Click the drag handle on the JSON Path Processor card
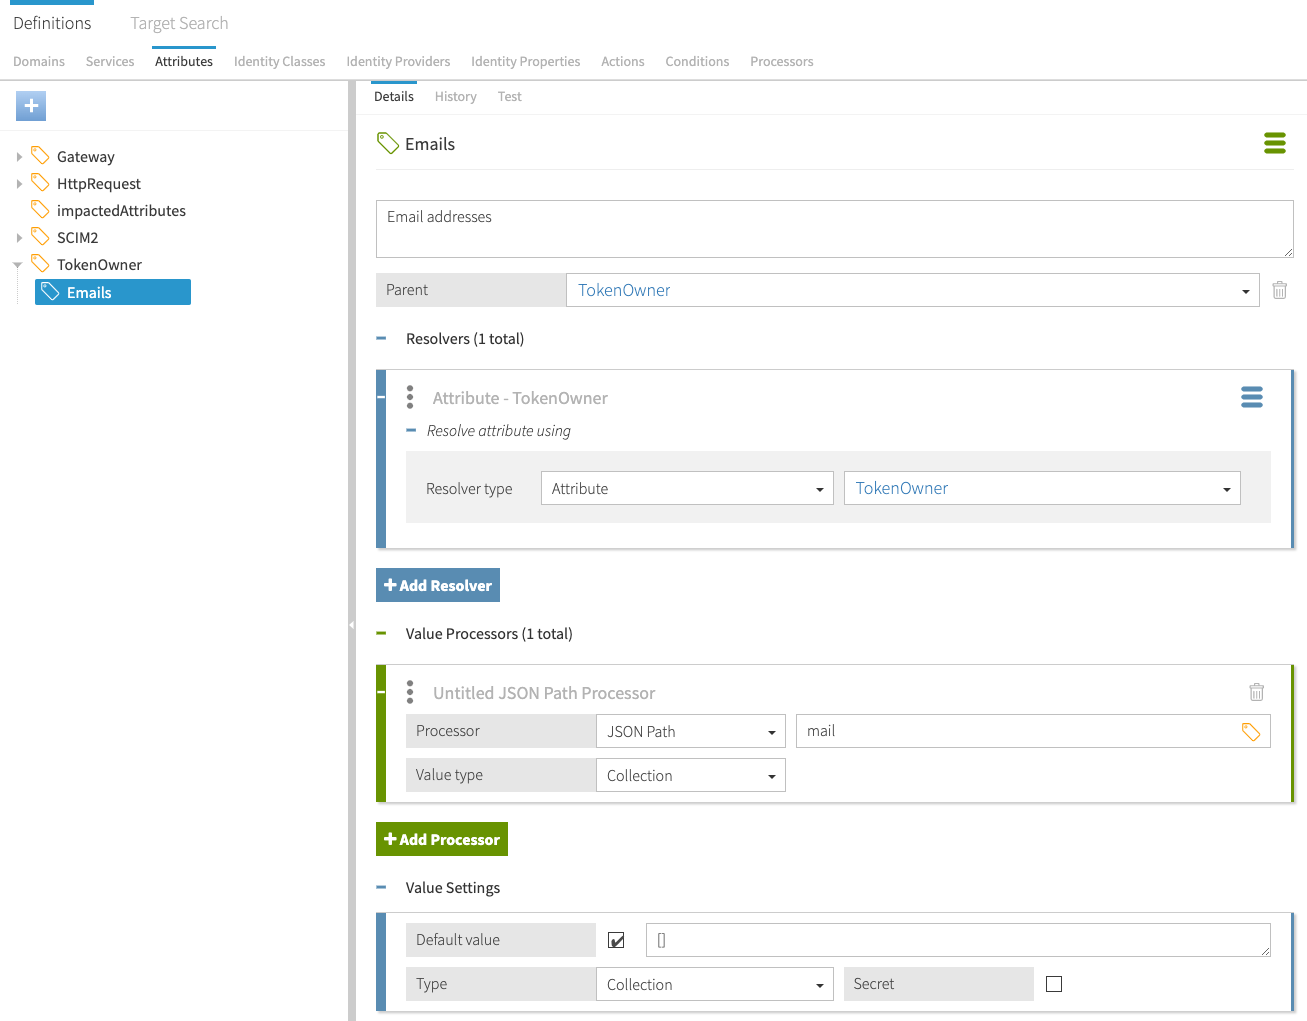 click(410, 692)
